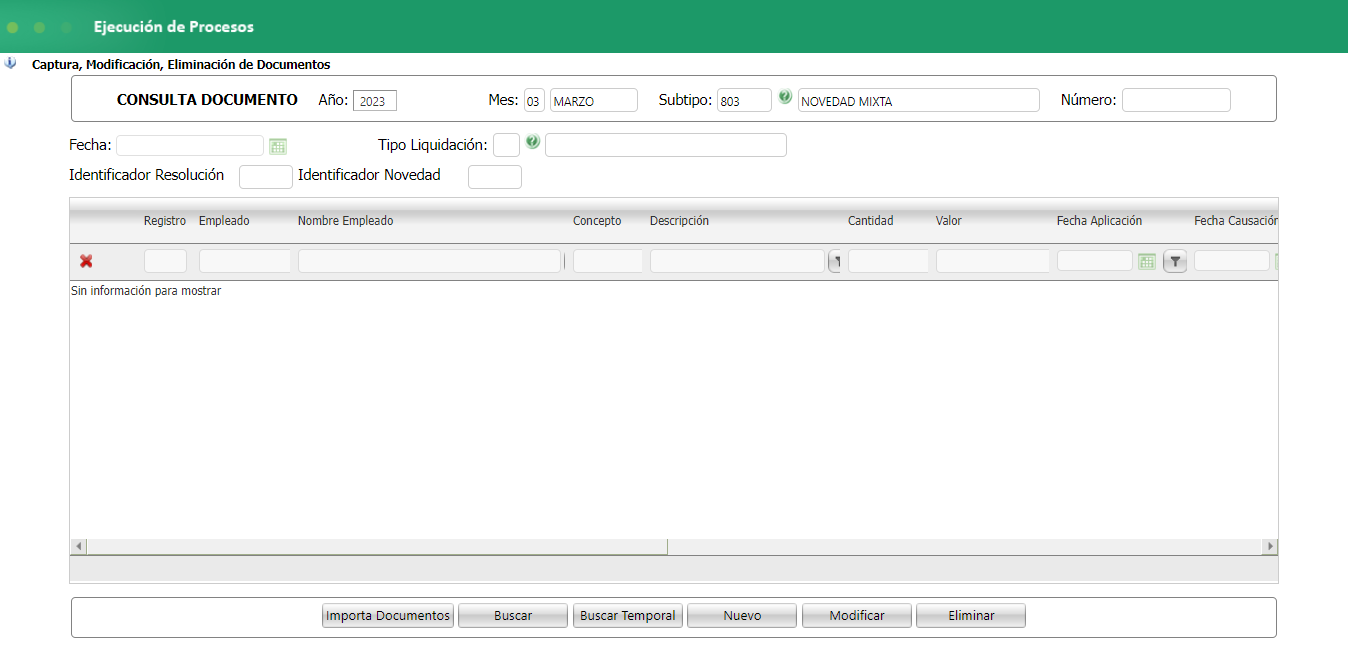The width and height of the screenshot is (1348, 657).
Task: Click the grid's horizontal scrollbar thumb
Action: coord(377,547)
